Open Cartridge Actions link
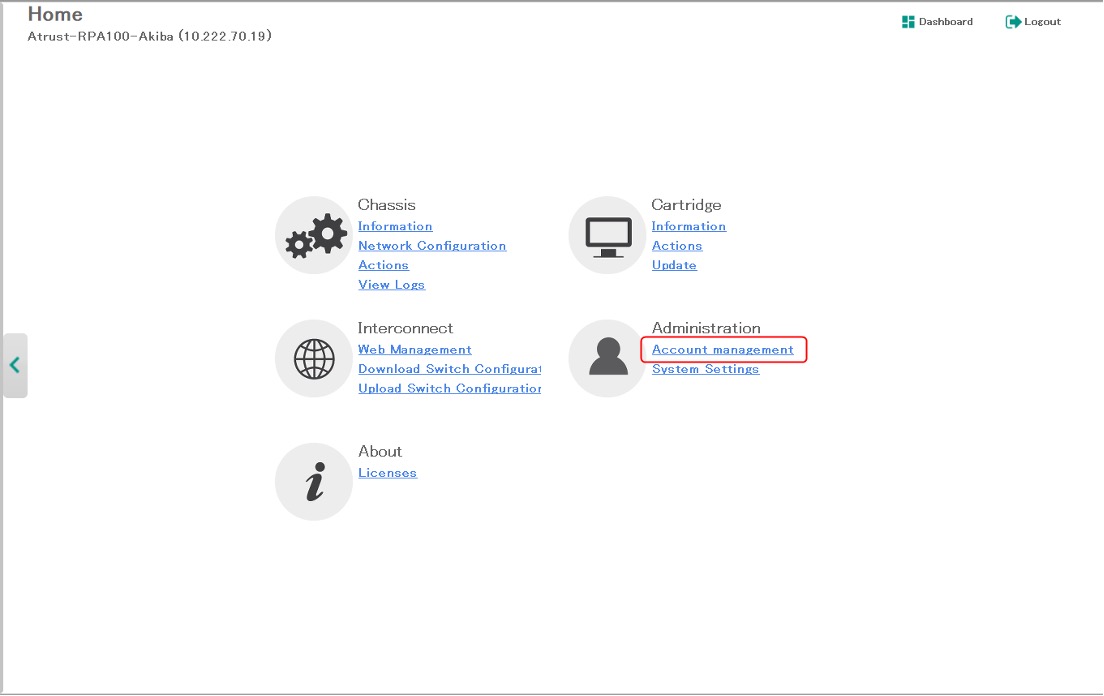Image resolution: width=1104 pixels, height=696 pixels. [677, 246]
